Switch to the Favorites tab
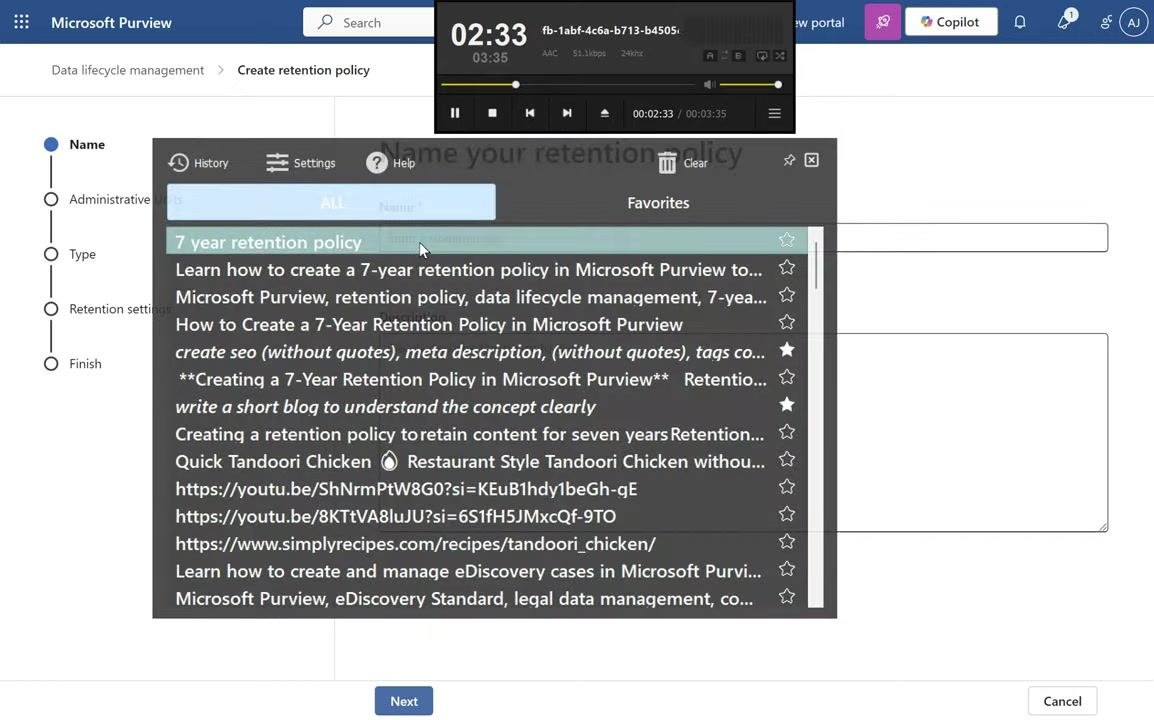The image size is (1154, 720). click(658, 202)
